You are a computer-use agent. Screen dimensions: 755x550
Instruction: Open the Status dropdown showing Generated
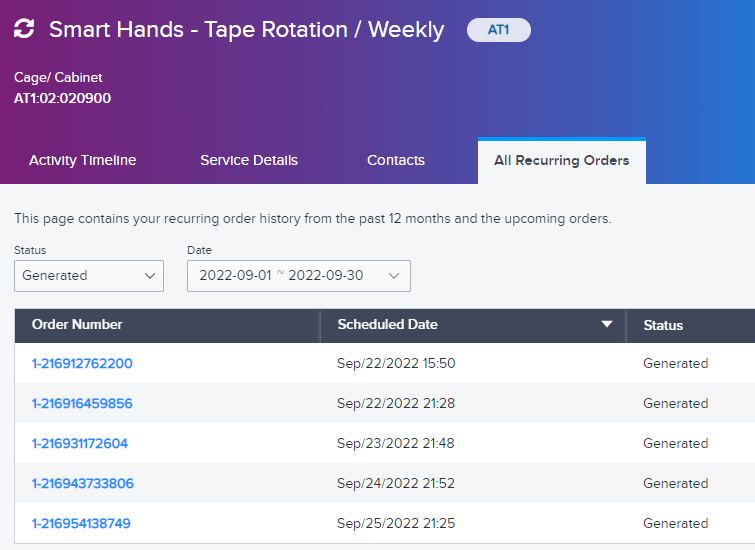89,276
